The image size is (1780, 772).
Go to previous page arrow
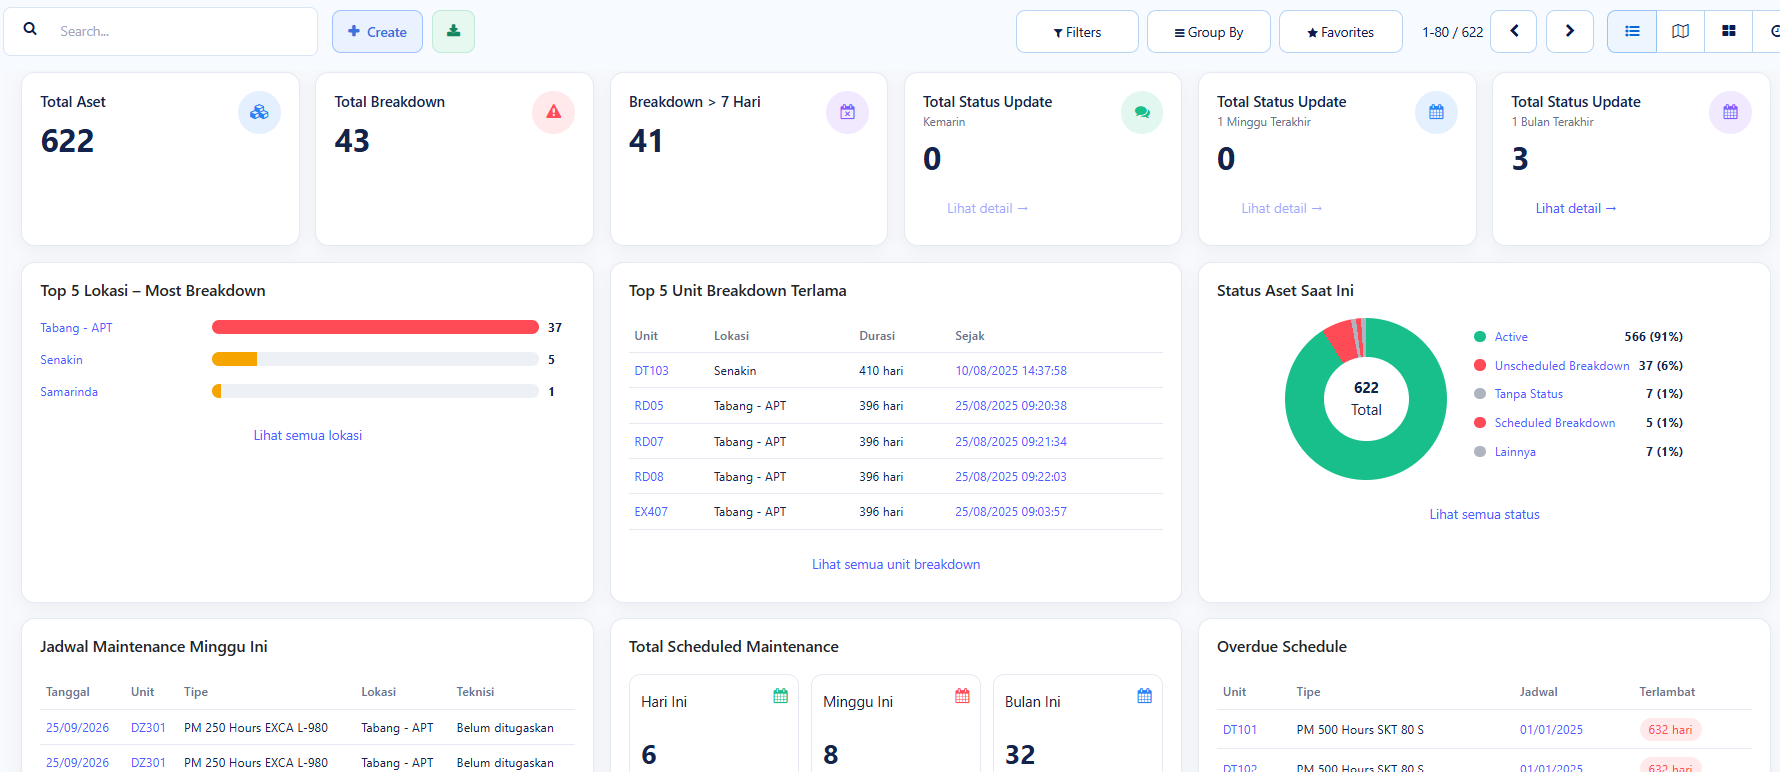coord(1514,31)
